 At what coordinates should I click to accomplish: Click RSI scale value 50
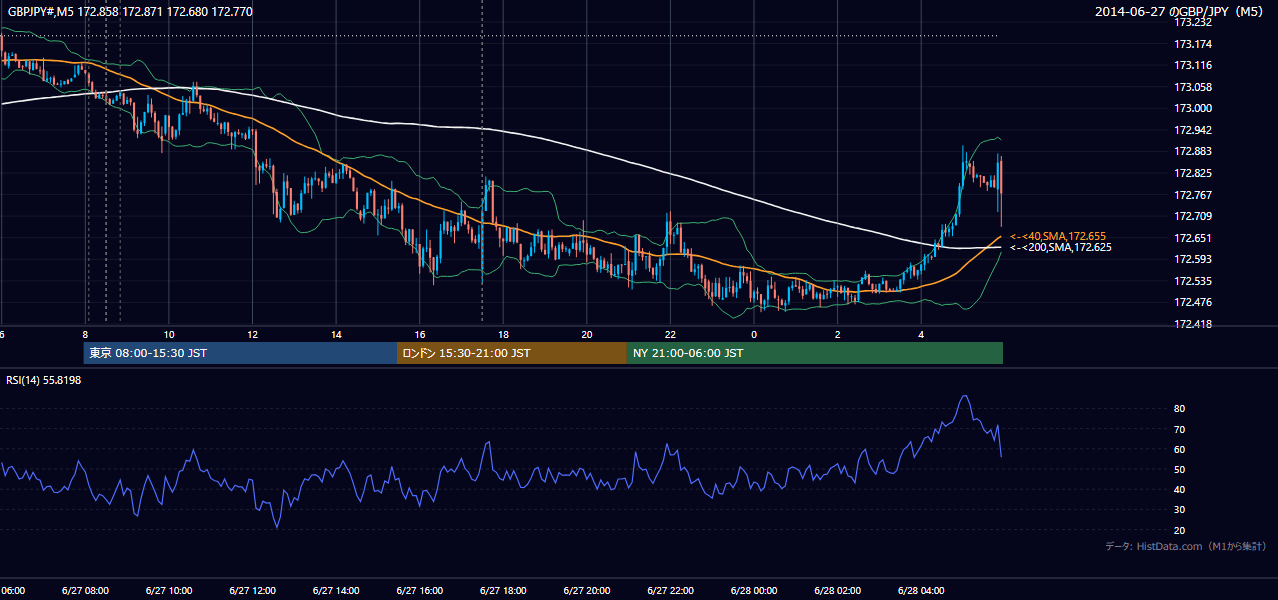click(x=1180, y=469)
